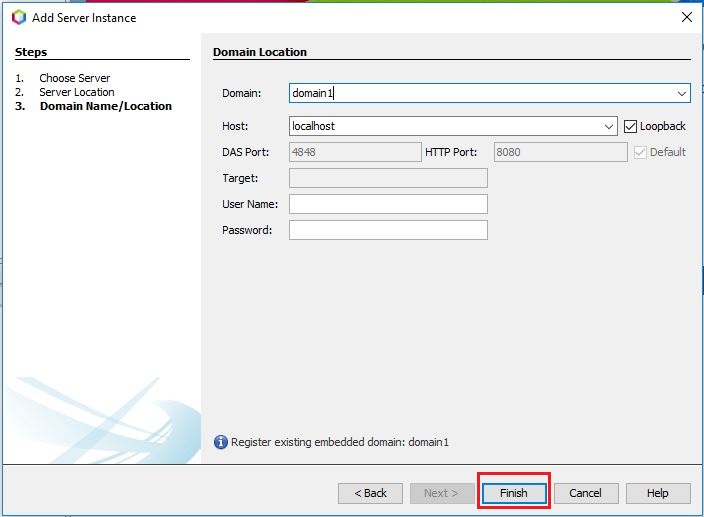Open the Host dropdown arrow
The image size is (704, 517).
(x=608, y=127)
